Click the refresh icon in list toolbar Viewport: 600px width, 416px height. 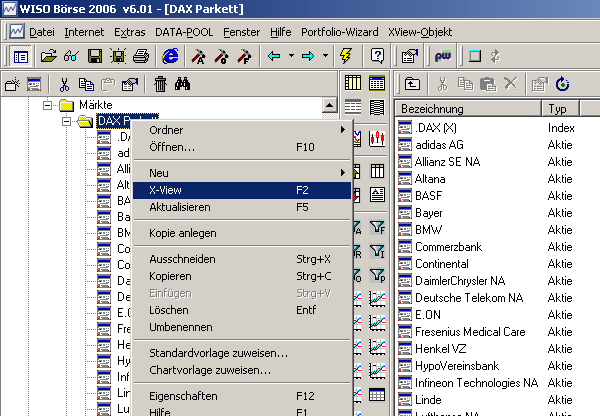click(x=562, y=83)
